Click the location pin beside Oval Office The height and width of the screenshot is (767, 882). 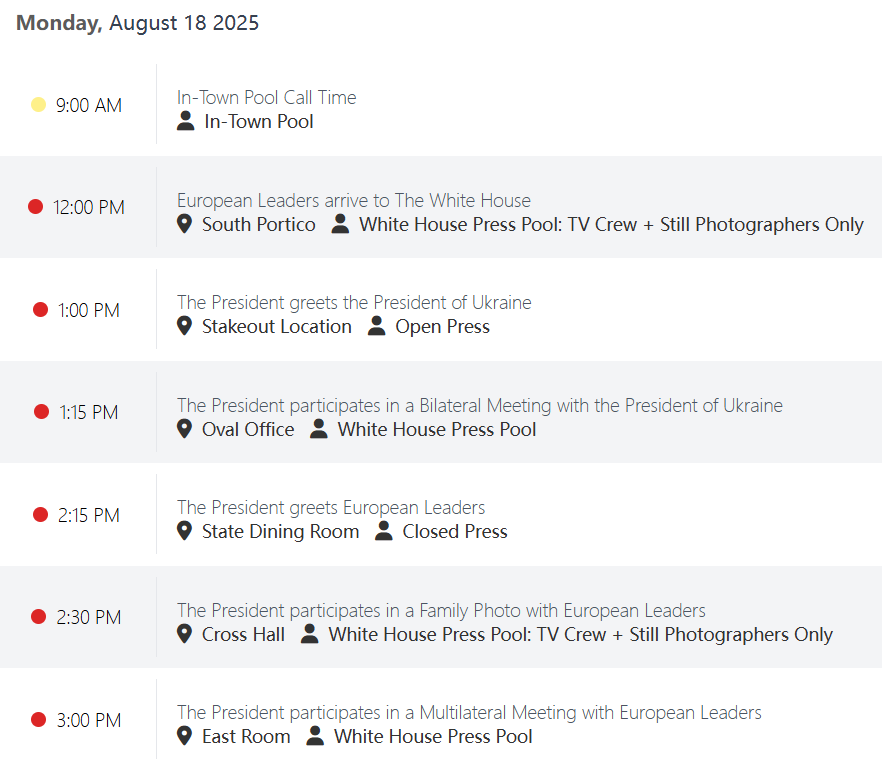coord(184,429)
